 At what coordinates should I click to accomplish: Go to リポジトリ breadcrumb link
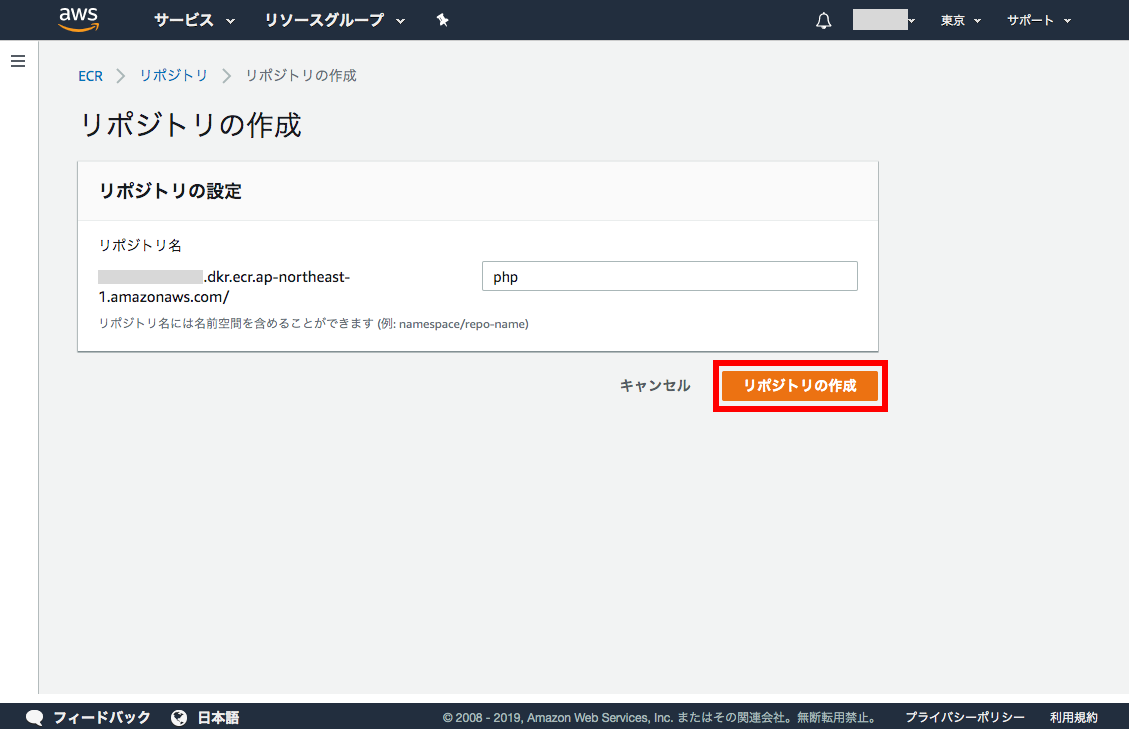point(174,76)
